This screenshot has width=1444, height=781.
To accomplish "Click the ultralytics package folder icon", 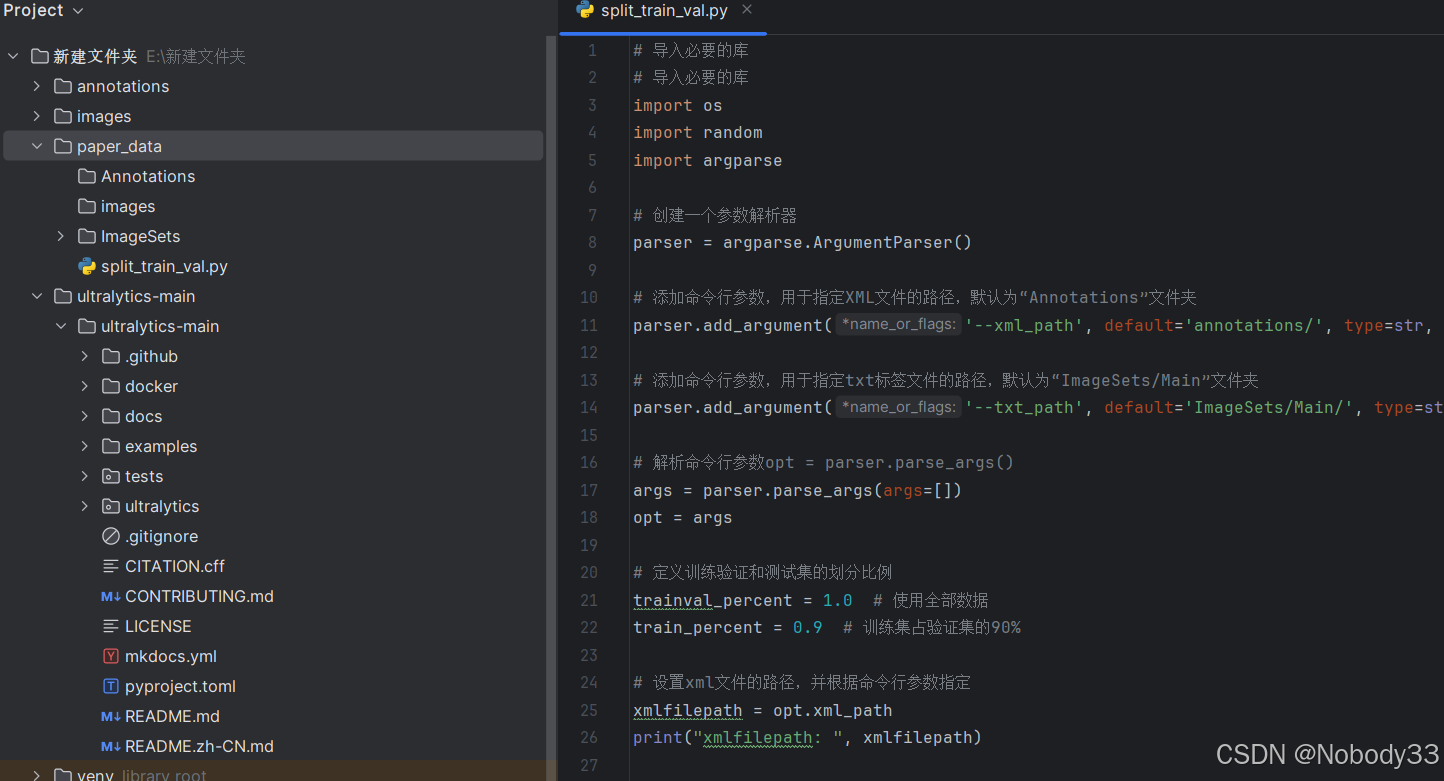I will pyautogui.click(x=111, y=506).
